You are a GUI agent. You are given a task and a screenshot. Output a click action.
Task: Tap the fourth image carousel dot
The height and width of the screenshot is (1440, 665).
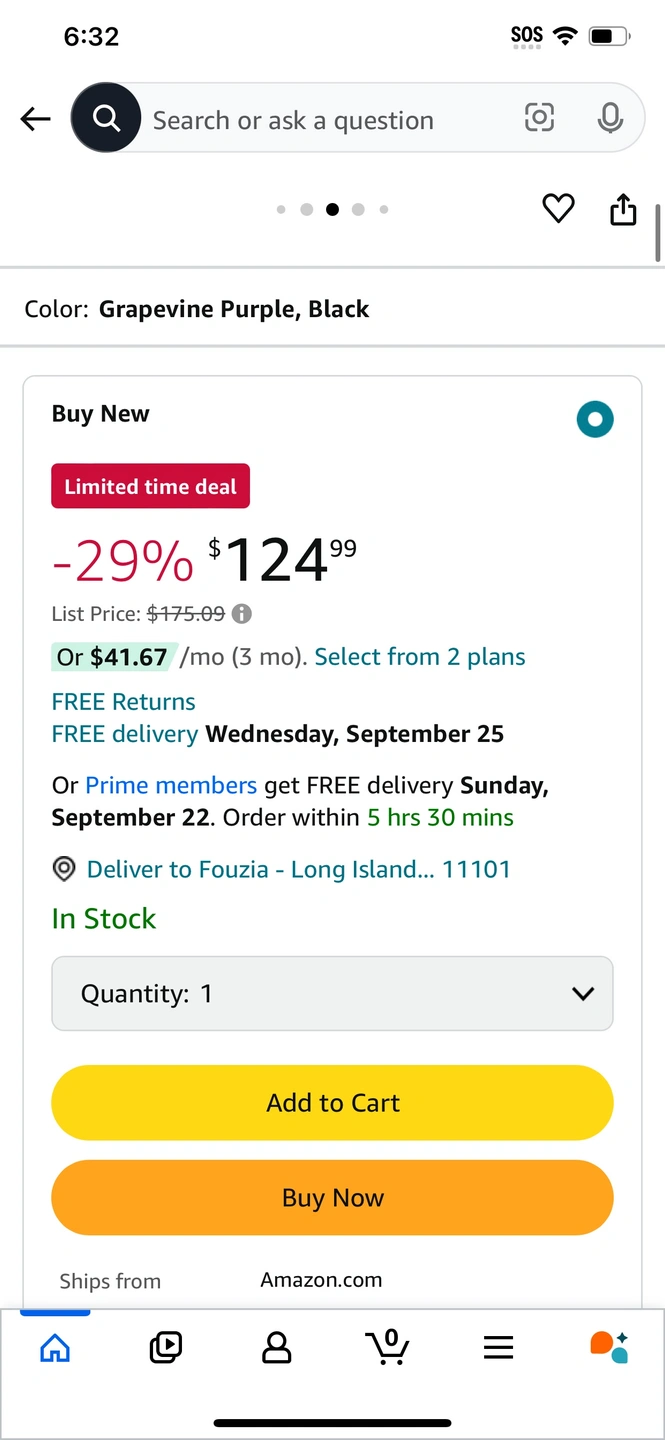coord(358,209)
